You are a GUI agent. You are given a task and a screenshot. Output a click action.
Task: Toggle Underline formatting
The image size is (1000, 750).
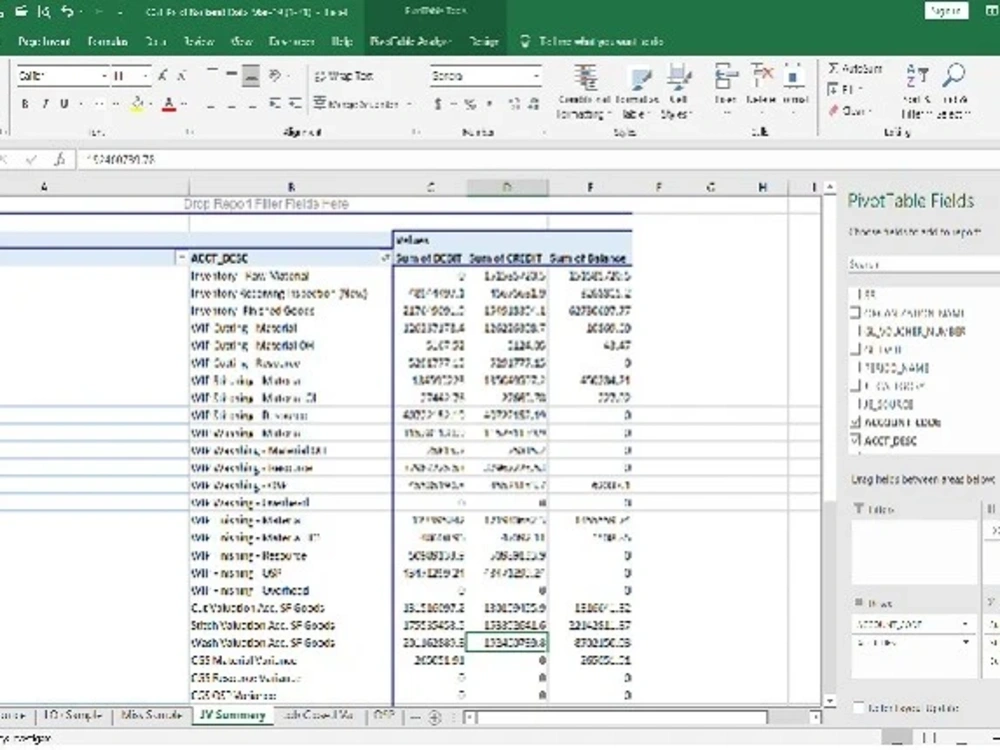[x=64, y=103]
